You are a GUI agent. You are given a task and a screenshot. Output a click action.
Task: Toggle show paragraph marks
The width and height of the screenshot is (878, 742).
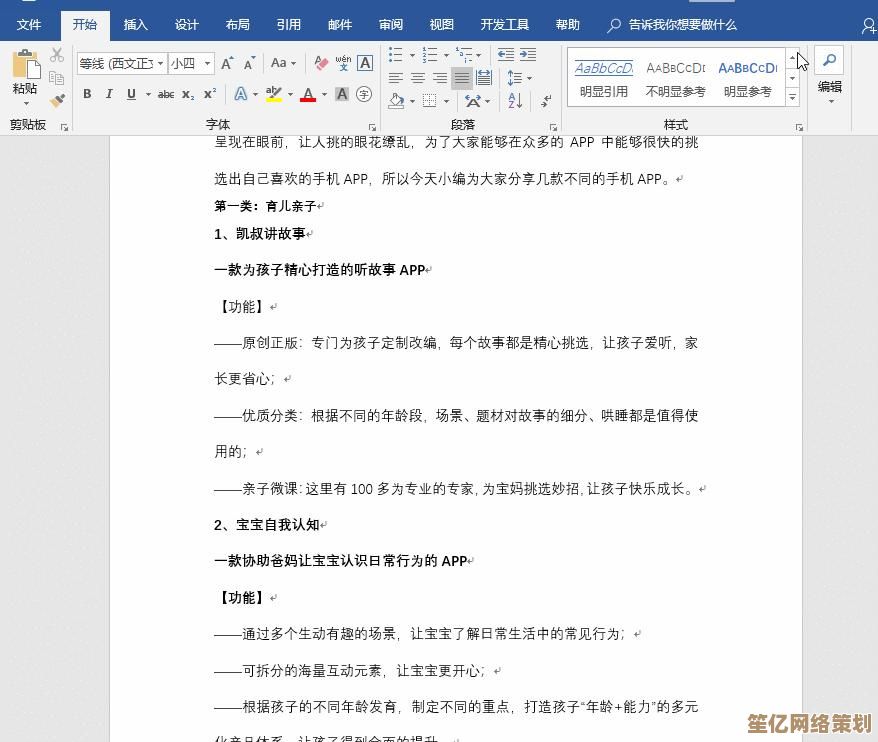click(547, 101)
